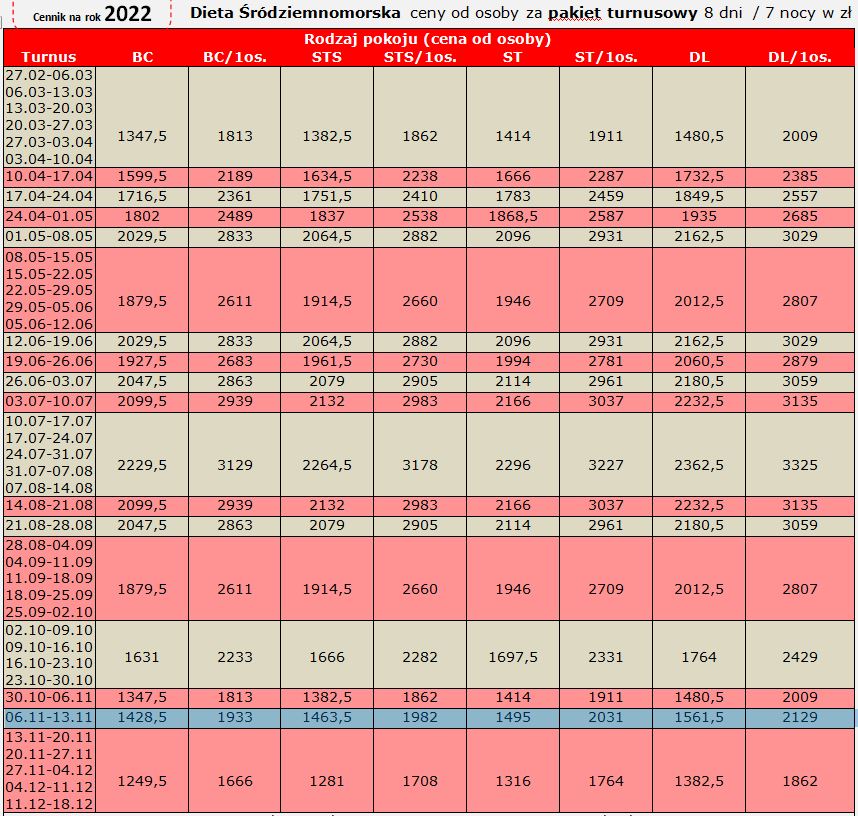This screenshot has width=858, height=816.
Task: Click the '01.05-08.05' turnus cell
Action: (x=49, y=237)
